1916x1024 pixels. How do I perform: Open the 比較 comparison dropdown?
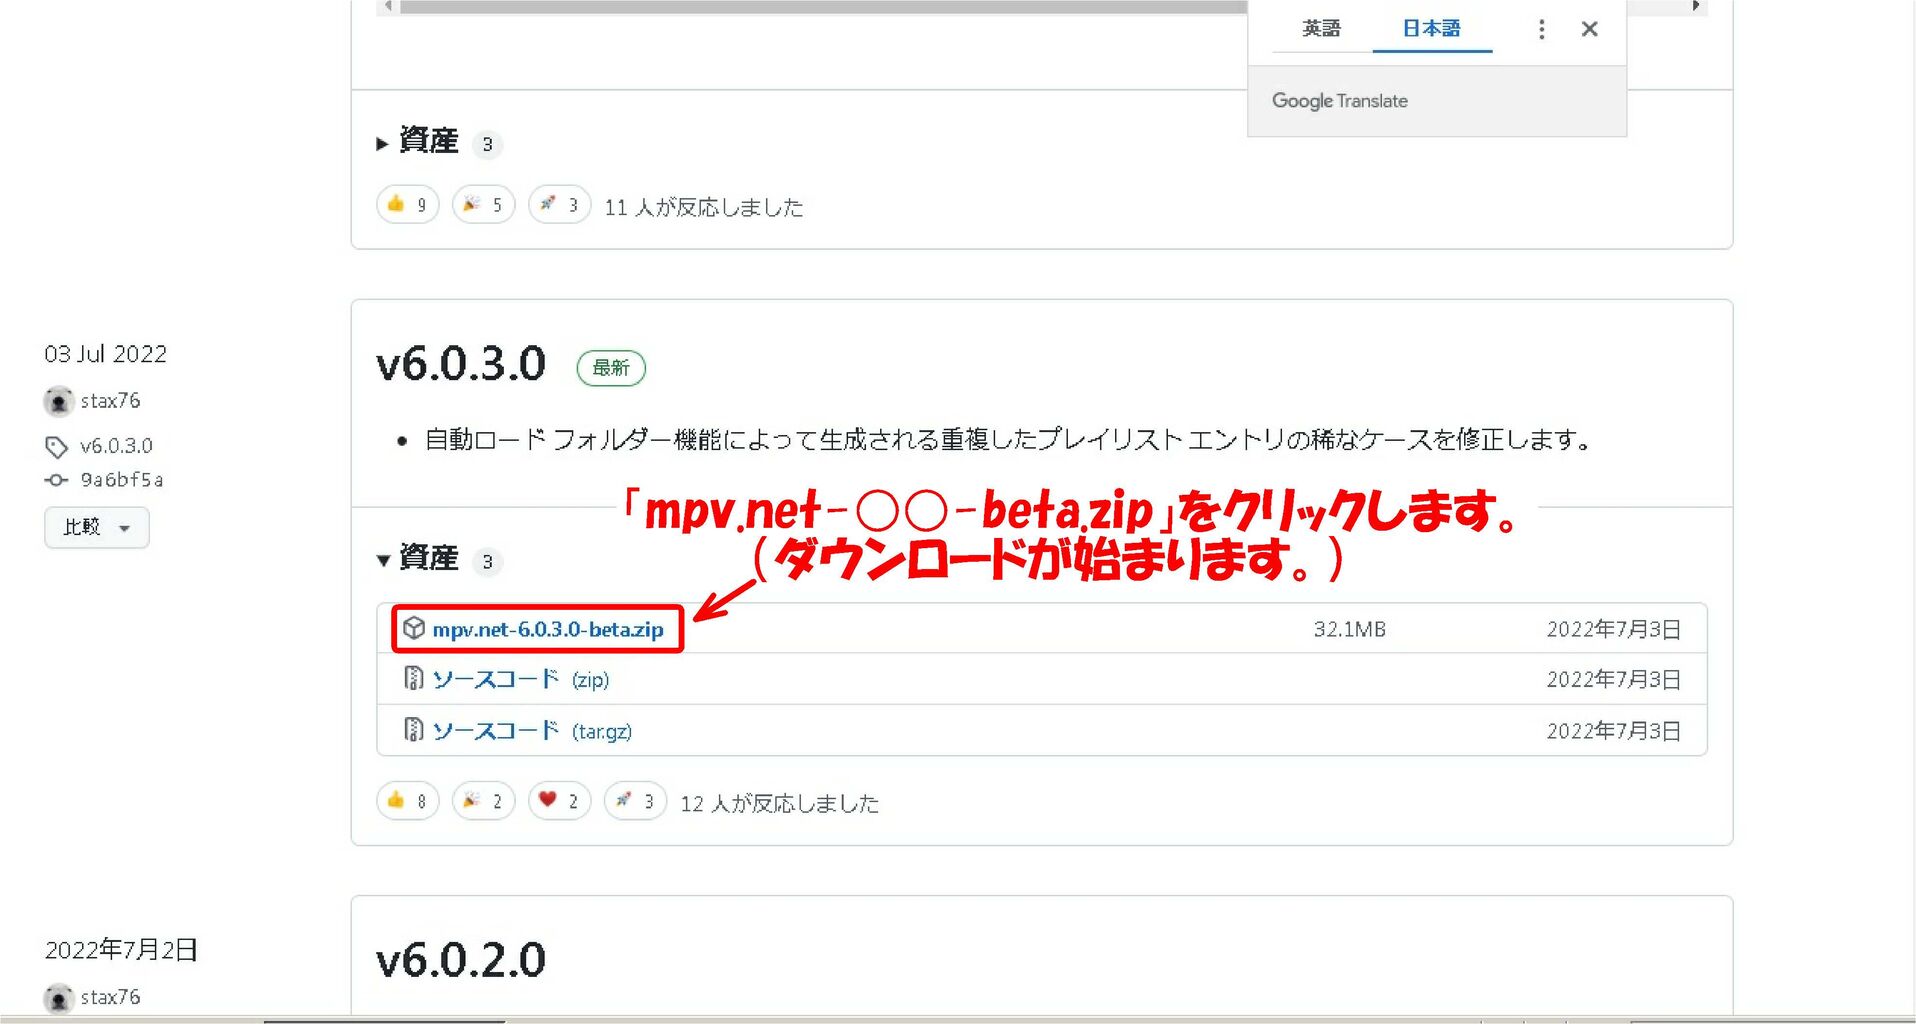96,527
